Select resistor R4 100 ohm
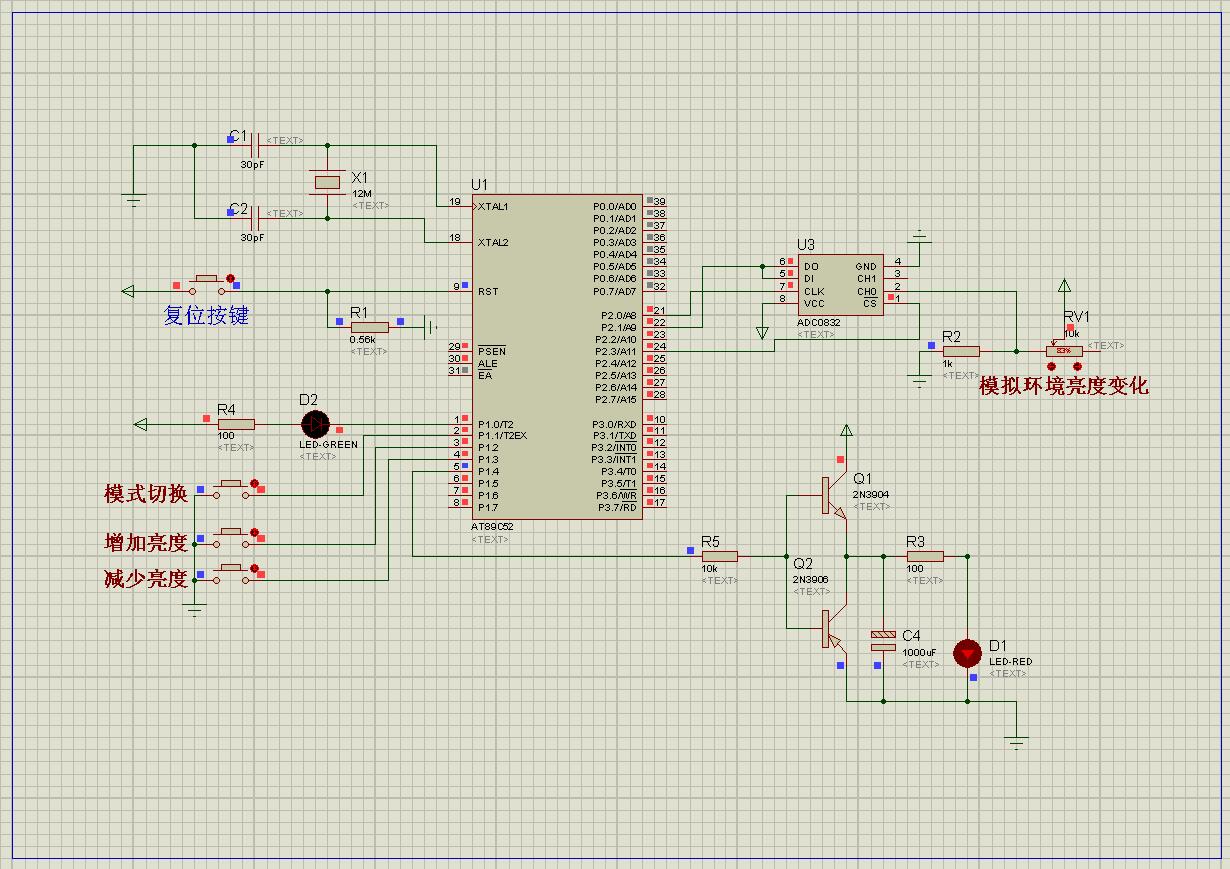The image size is (1230, 869). (x=235, y=424)
